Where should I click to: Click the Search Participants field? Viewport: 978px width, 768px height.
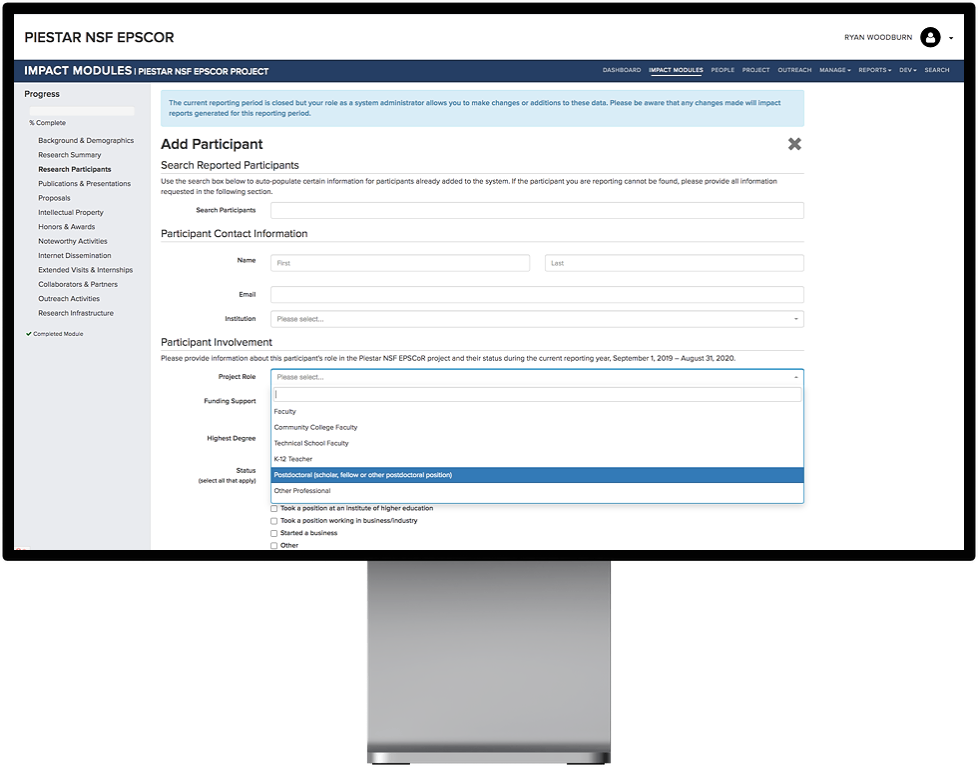[537, 210]
